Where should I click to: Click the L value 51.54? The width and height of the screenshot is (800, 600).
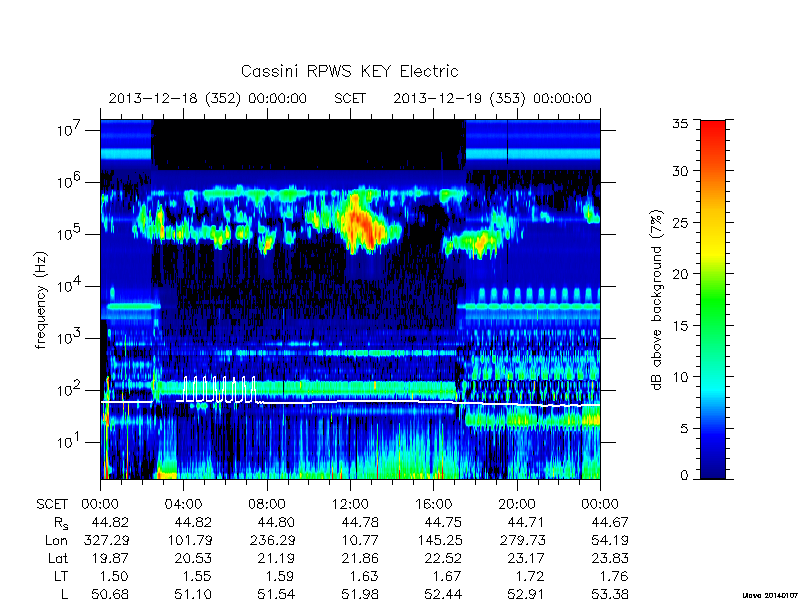click(x=276, y=594)
